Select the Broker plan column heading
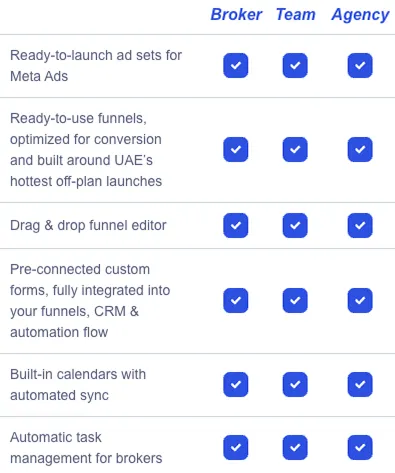The image size is (395, 473). tap(236, 15)
